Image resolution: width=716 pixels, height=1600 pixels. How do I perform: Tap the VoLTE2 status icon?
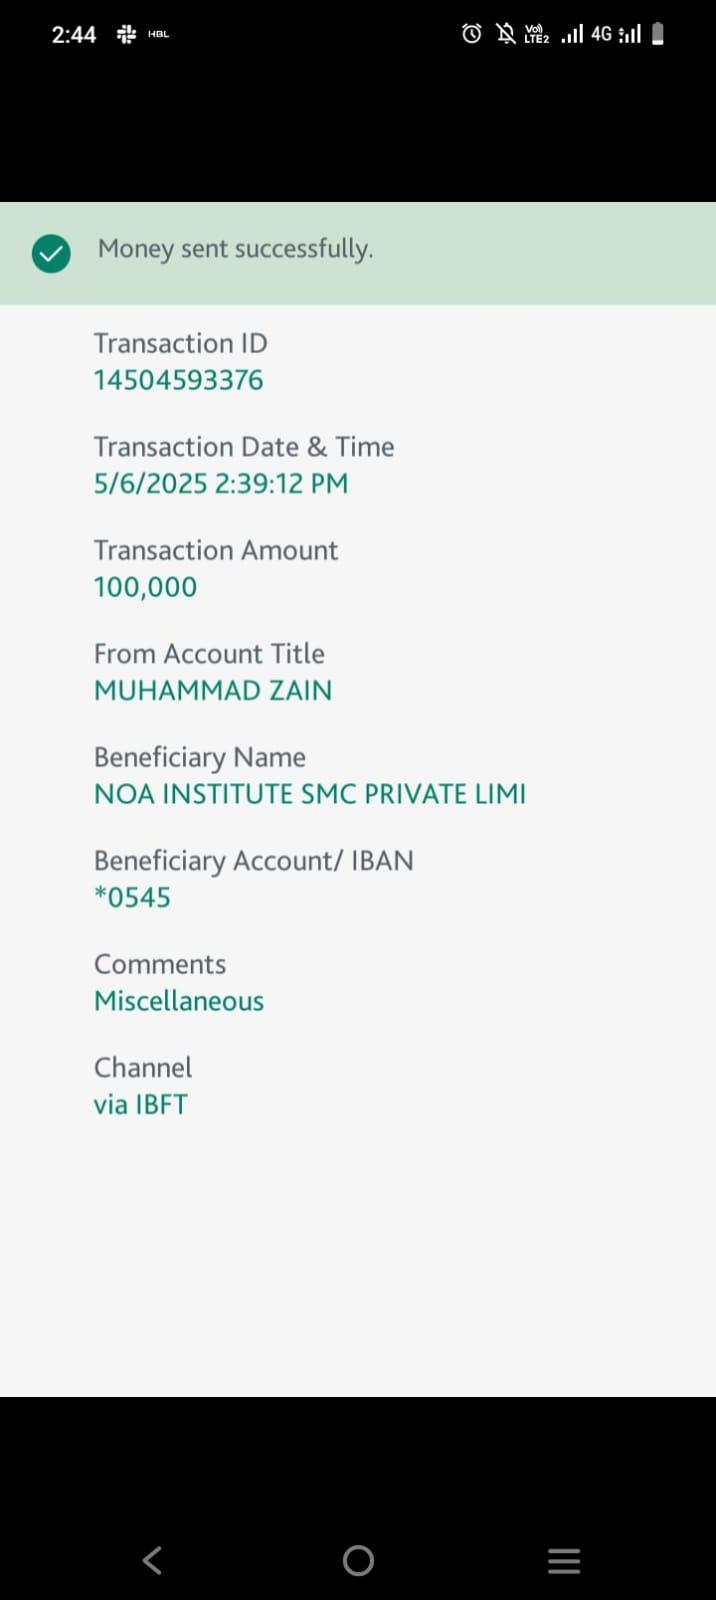[x=537, y=34]
